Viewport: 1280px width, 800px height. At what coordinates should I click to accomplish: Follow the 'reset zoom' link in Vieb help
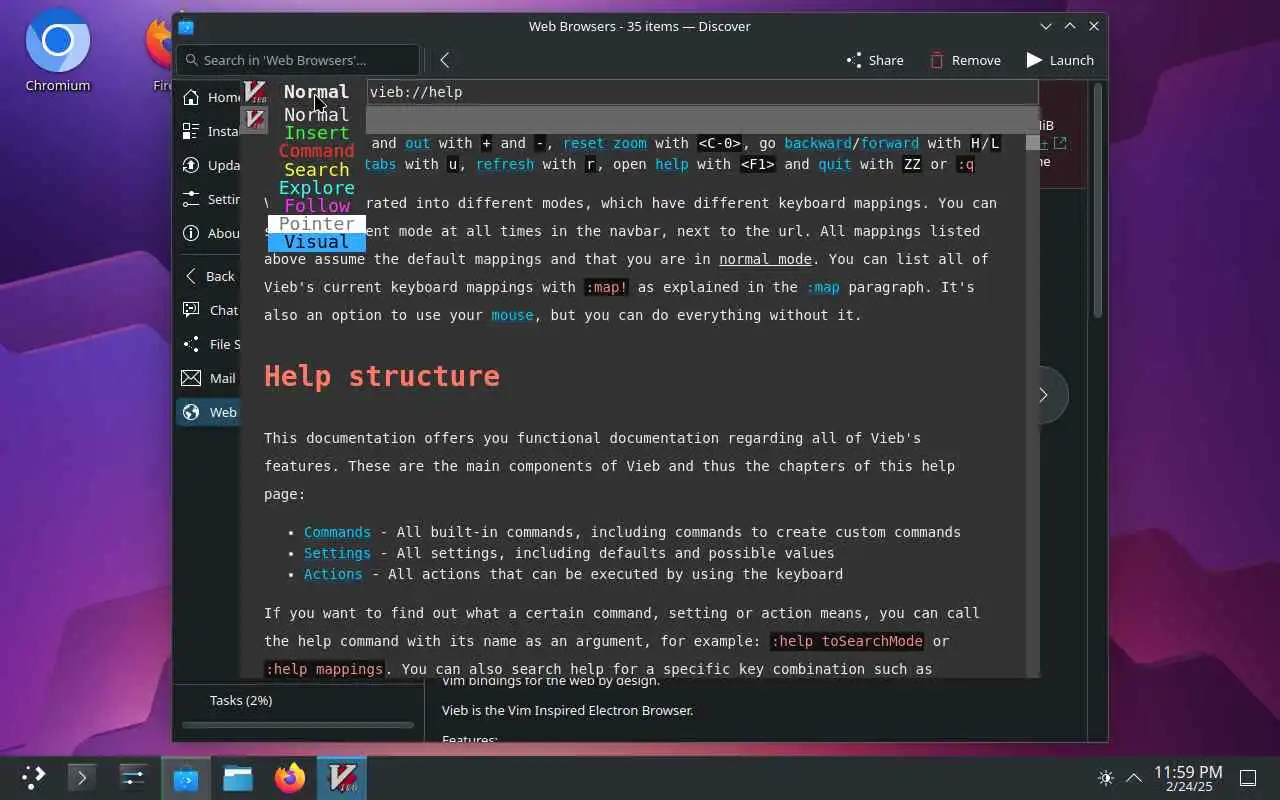click(604, 143)
